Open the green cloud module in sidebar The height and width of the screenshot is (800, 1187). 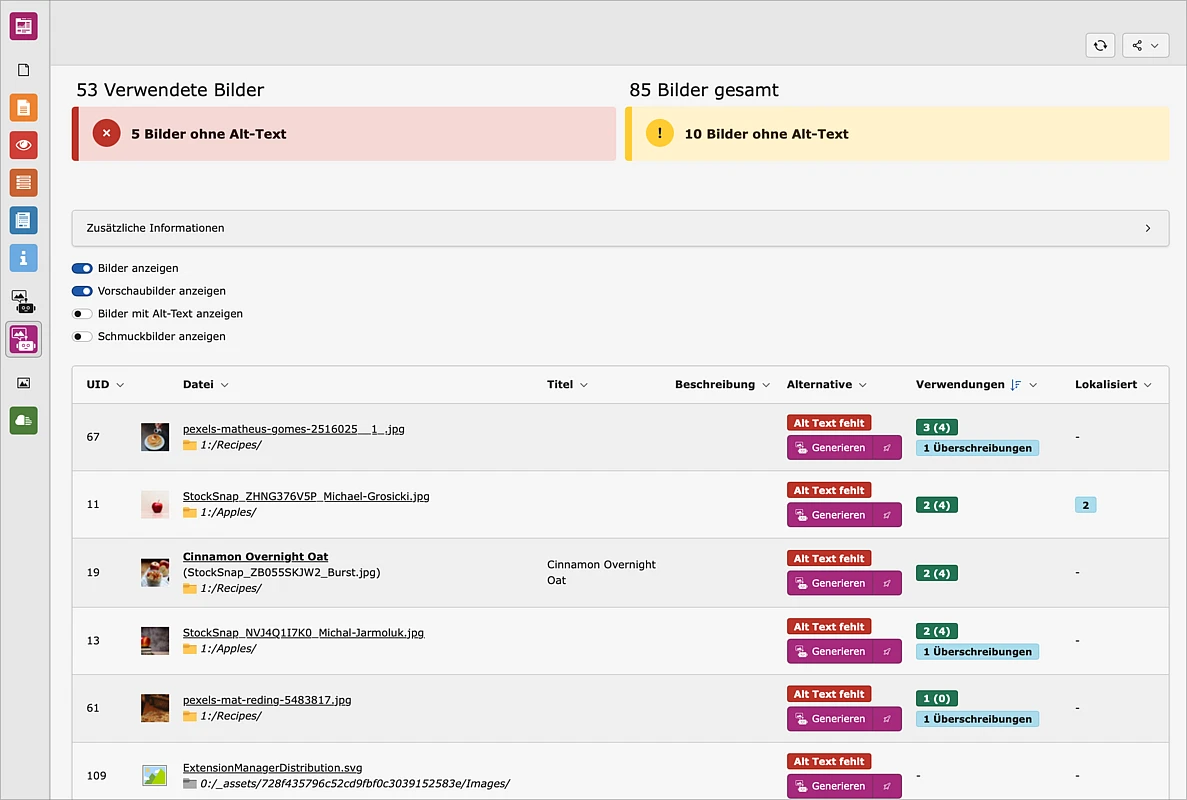point(24,421)
